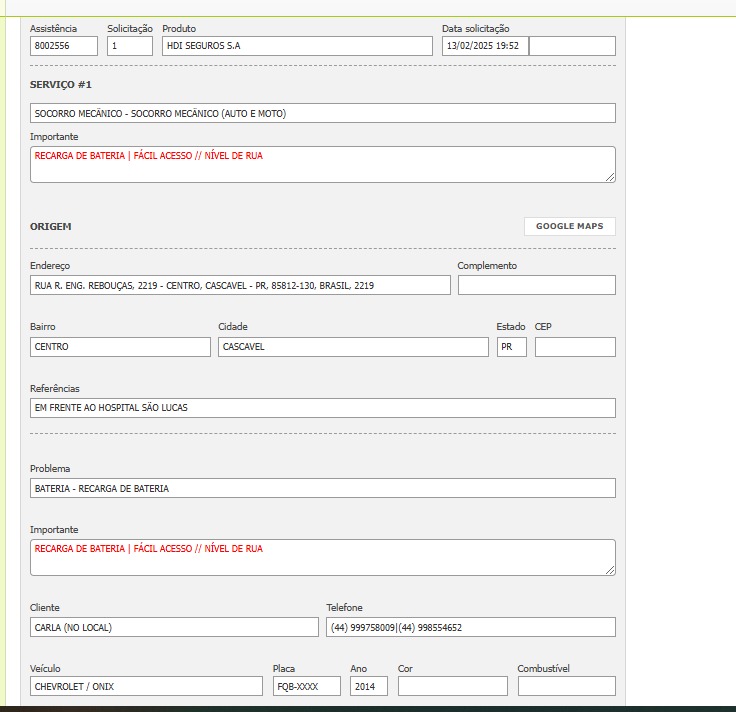Grab resize handle of Serviço #1 Importante textarea
Image resolution: width=736 pixels, height=712 pixels.
pyautogui.click(x=610, y=177)
